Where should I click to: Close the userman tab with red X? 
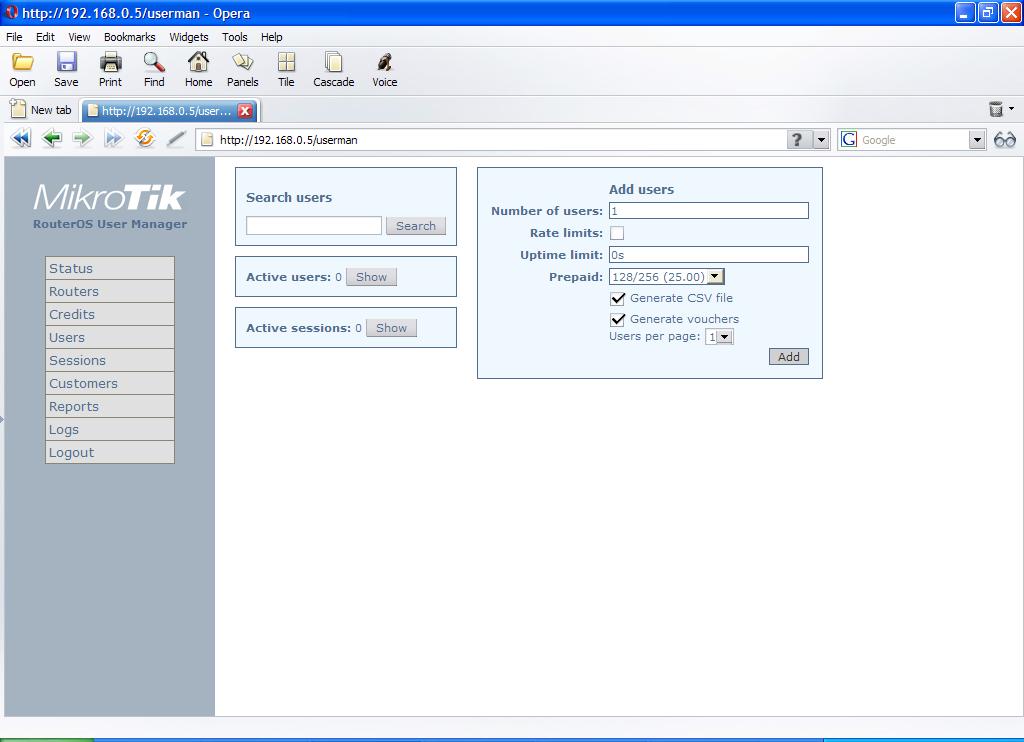(245, 110)
